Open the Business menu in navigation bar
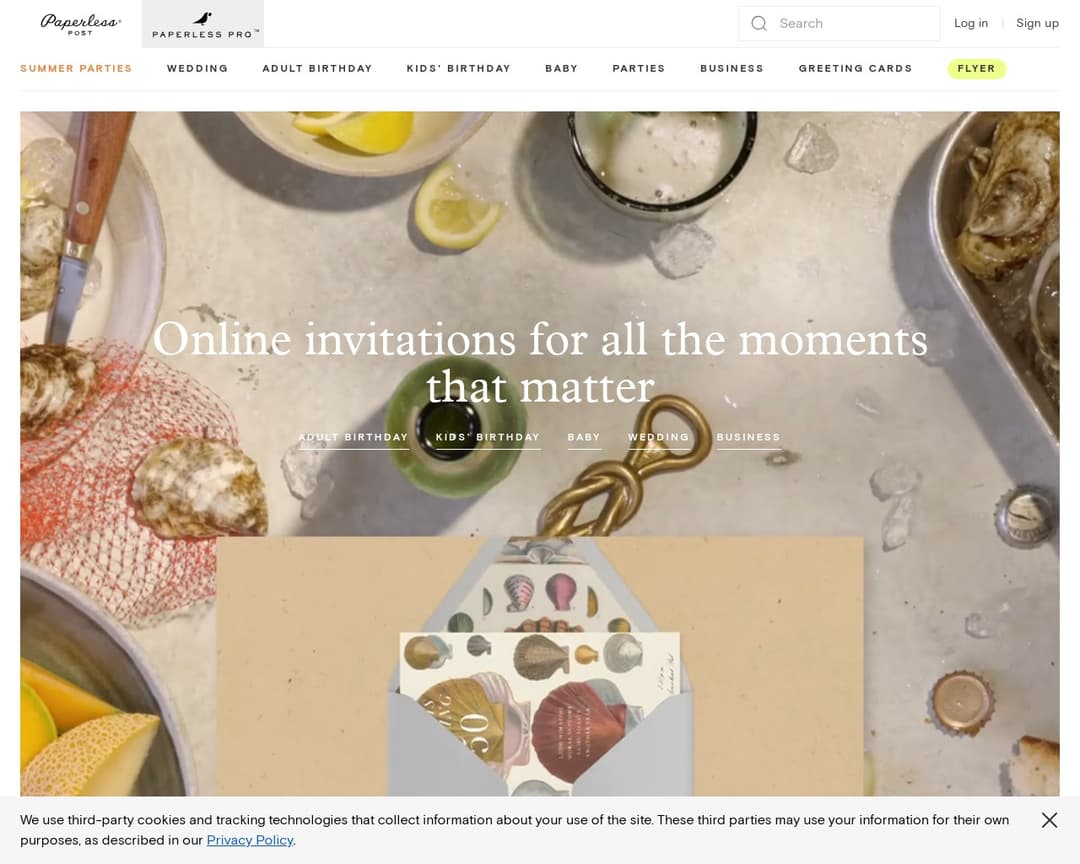 pyautogui.click(x=731, y=68)
